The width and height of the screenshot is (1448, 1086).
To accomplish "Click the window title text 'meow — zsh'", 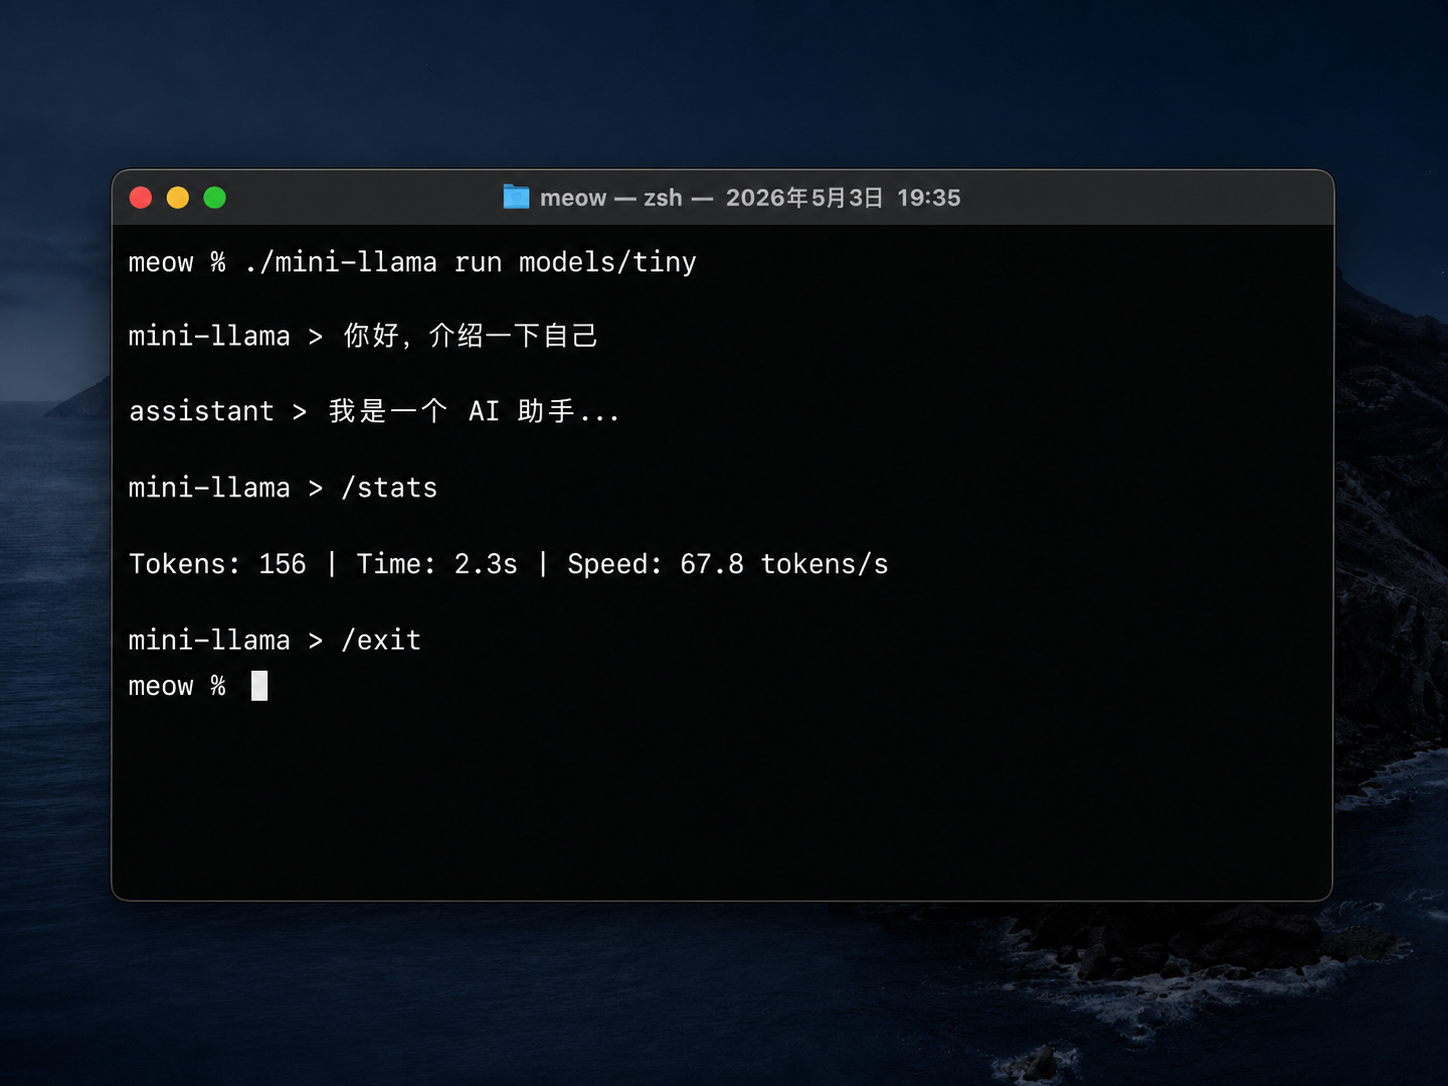I will point(611,198).
